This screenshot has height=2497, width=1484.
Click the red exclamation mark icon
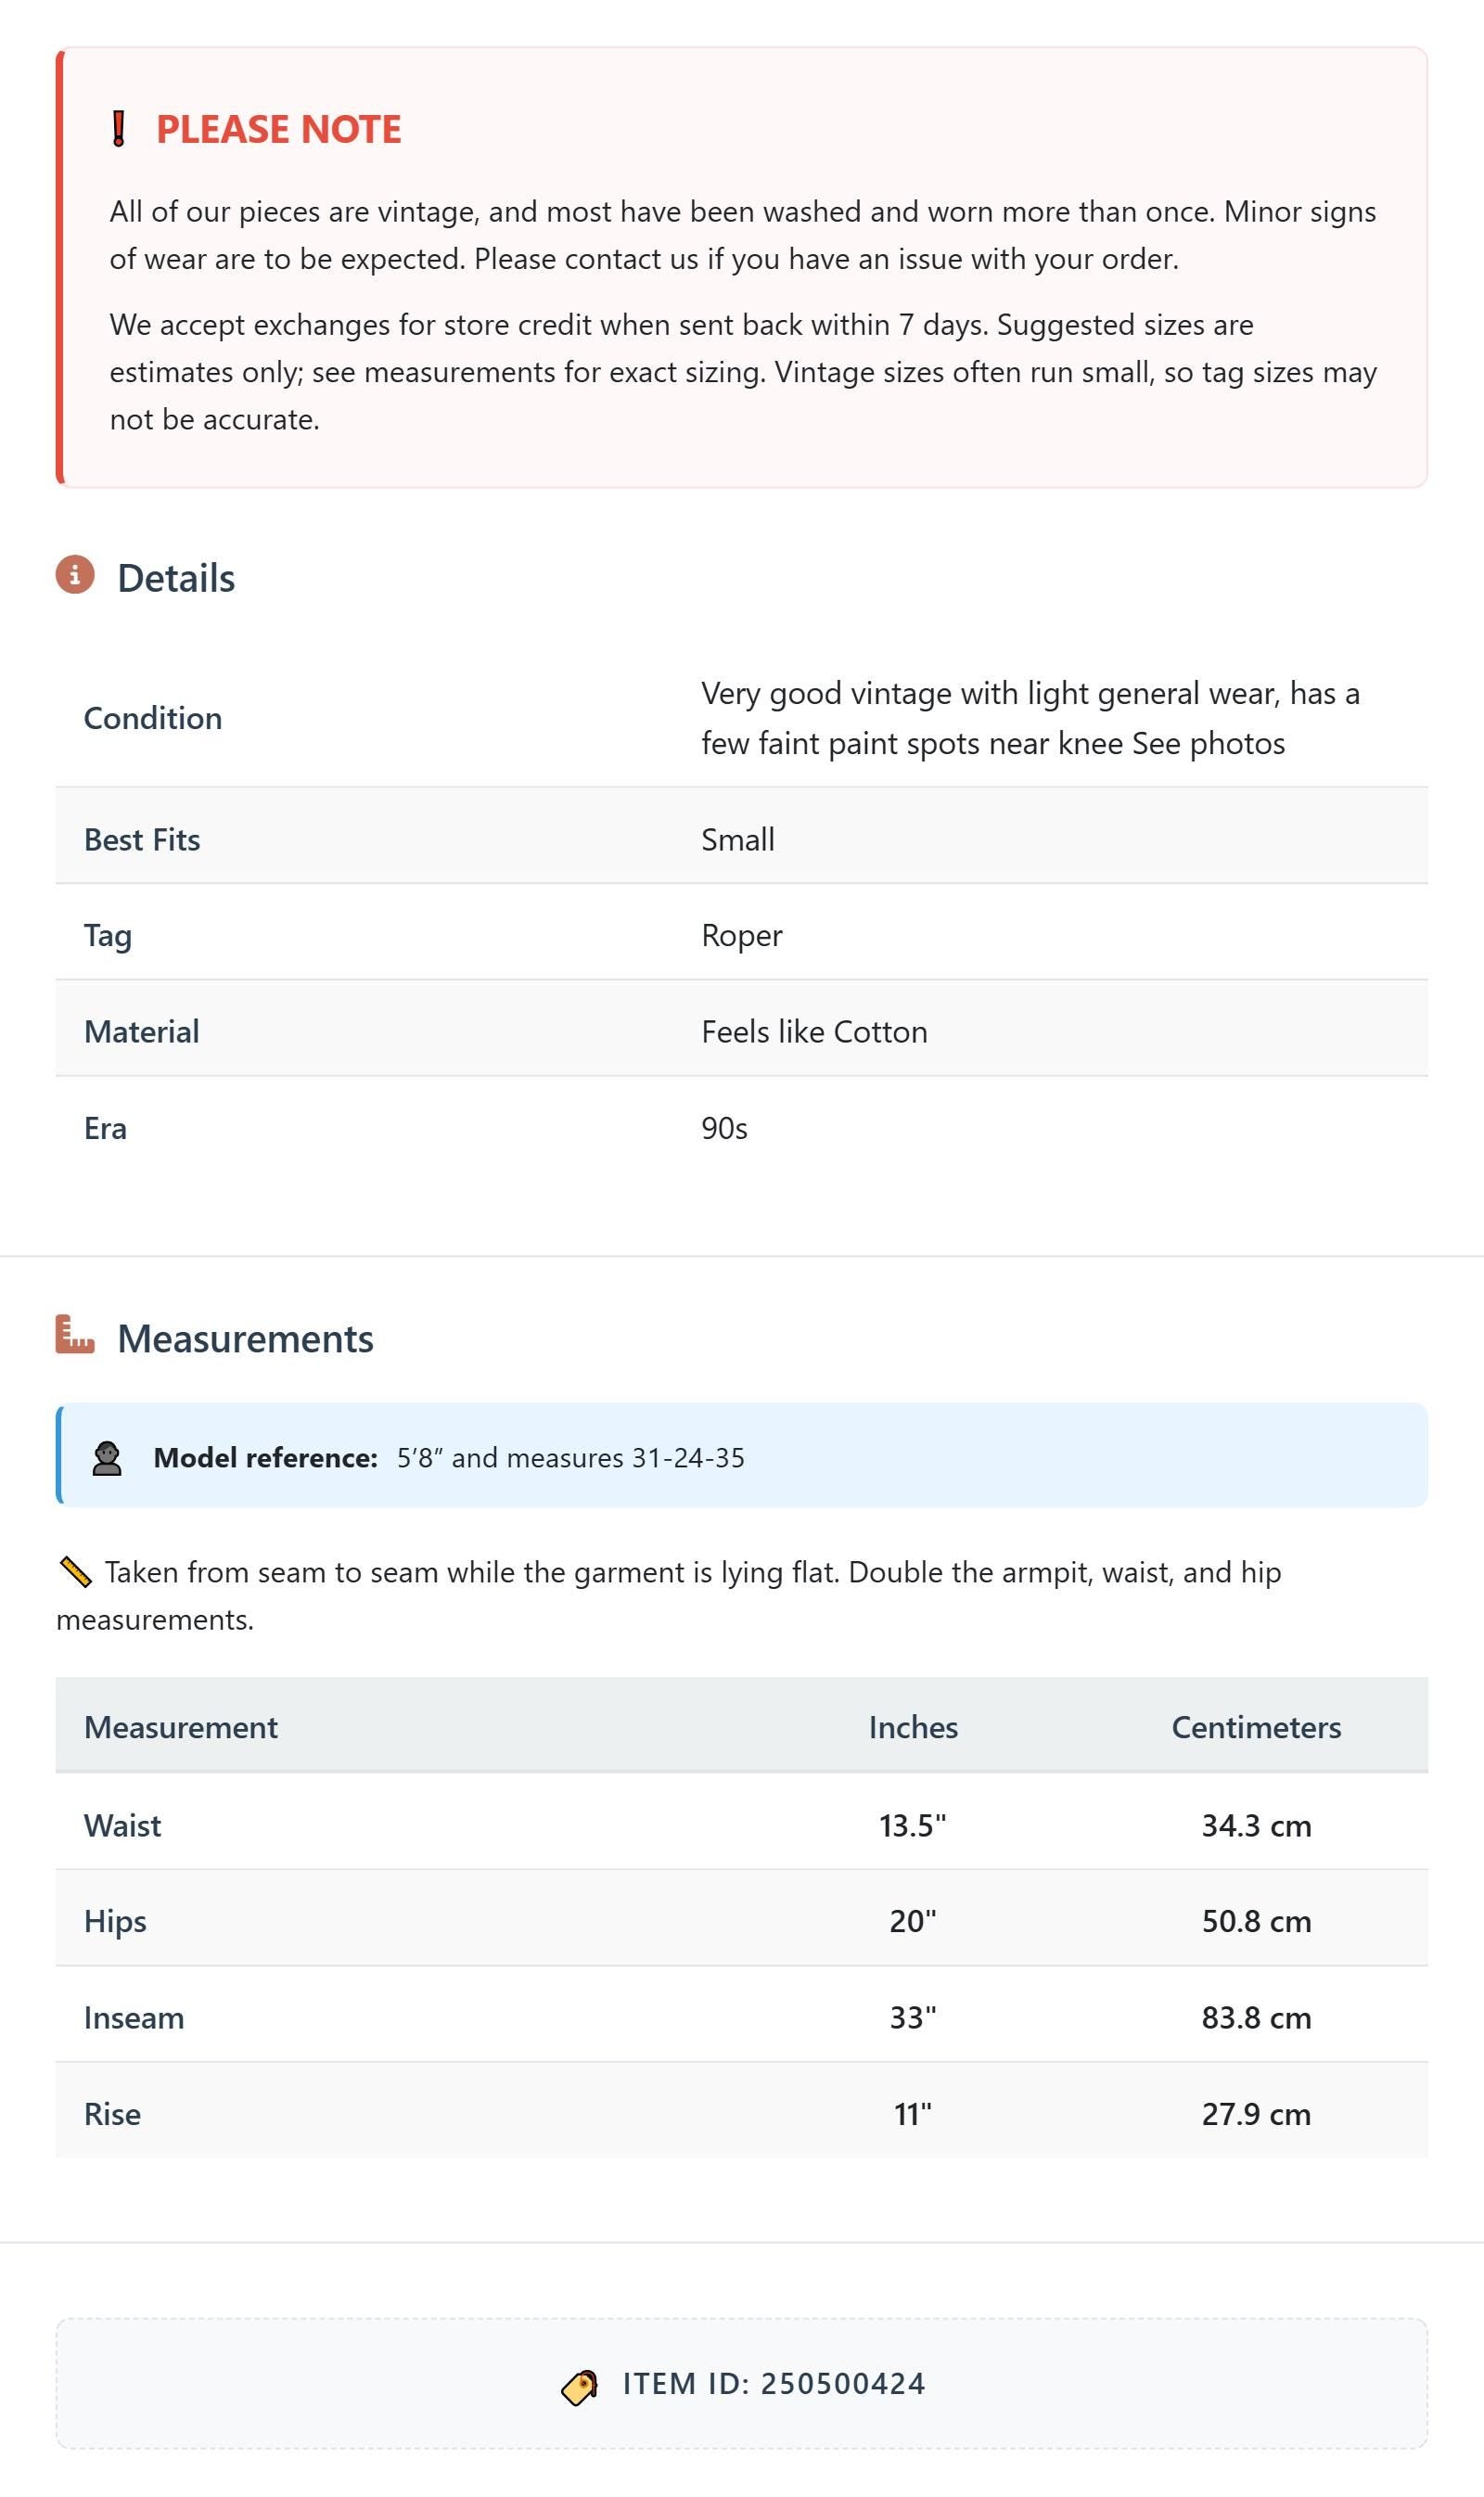pos(118,129)
